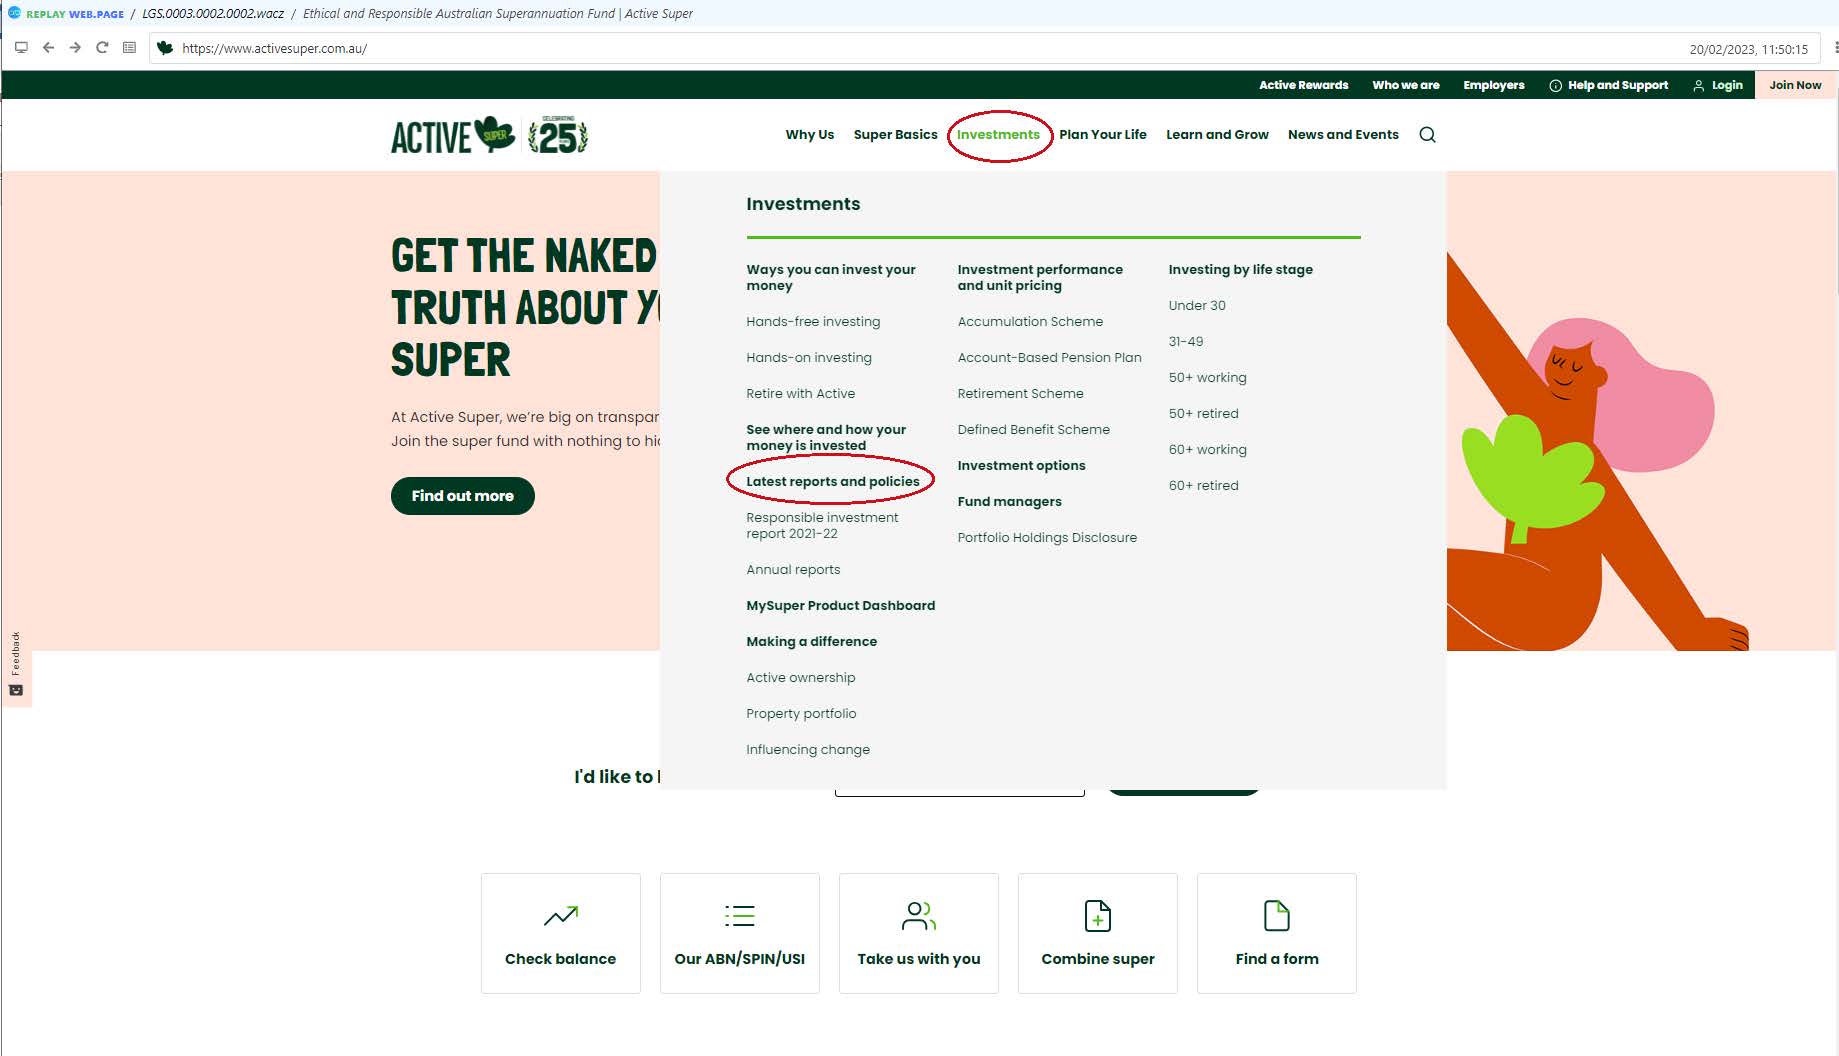Open Ways you can invest your money
This screenshot has width=1839, height=1056.
tap(830, 278)
